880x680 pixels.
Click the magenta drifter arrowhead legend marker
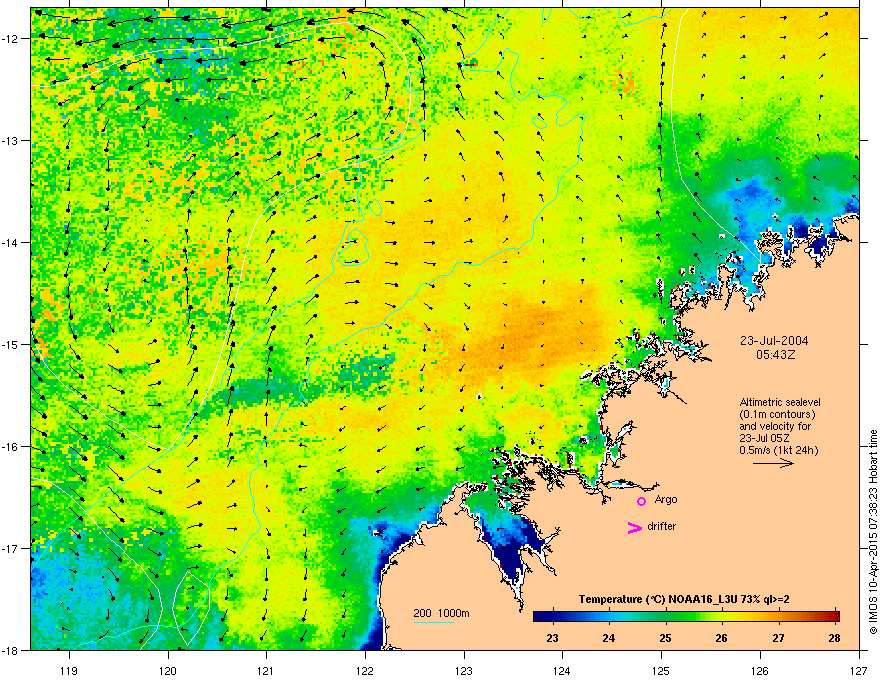pyautogui.click(x=635, y=527)
